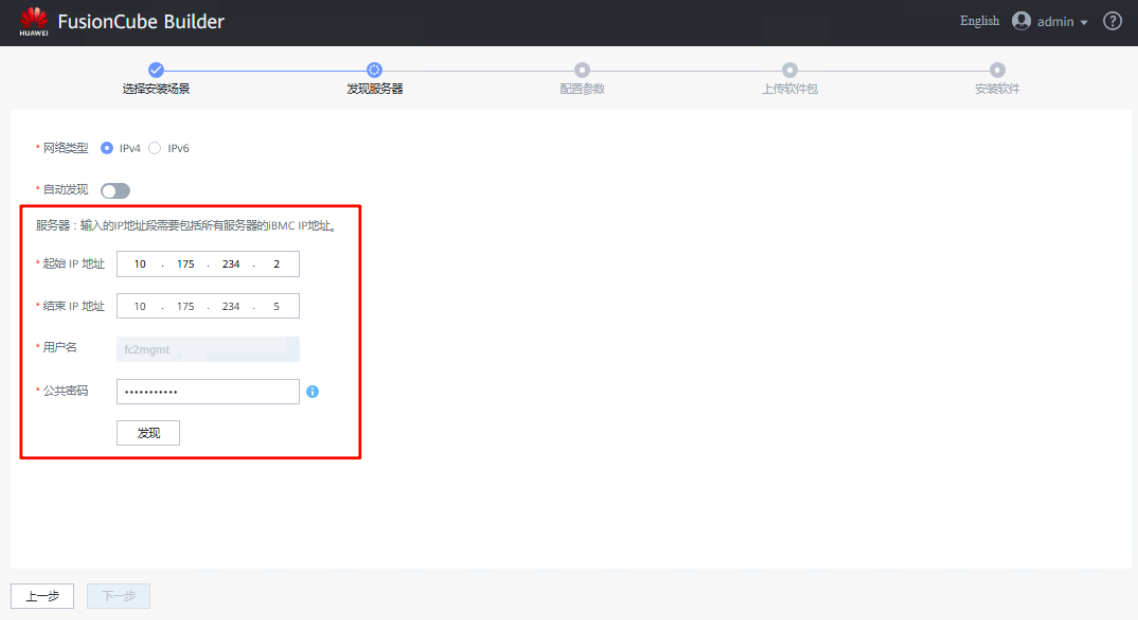Expand the admin account dropdown
Image resolution: width=1138 pixels, height=620 pixels.
click(1084, 23)
